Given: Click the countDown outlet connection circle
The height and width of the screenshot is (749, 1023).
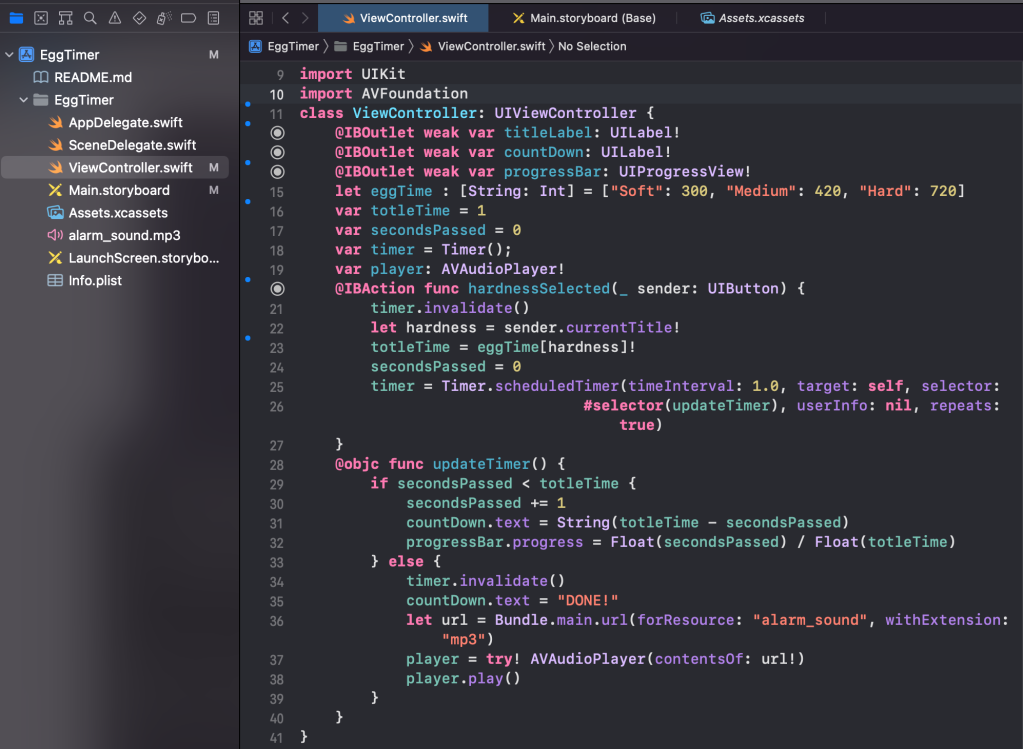Looking at the screenshot, I should click(x=278, y=152).
